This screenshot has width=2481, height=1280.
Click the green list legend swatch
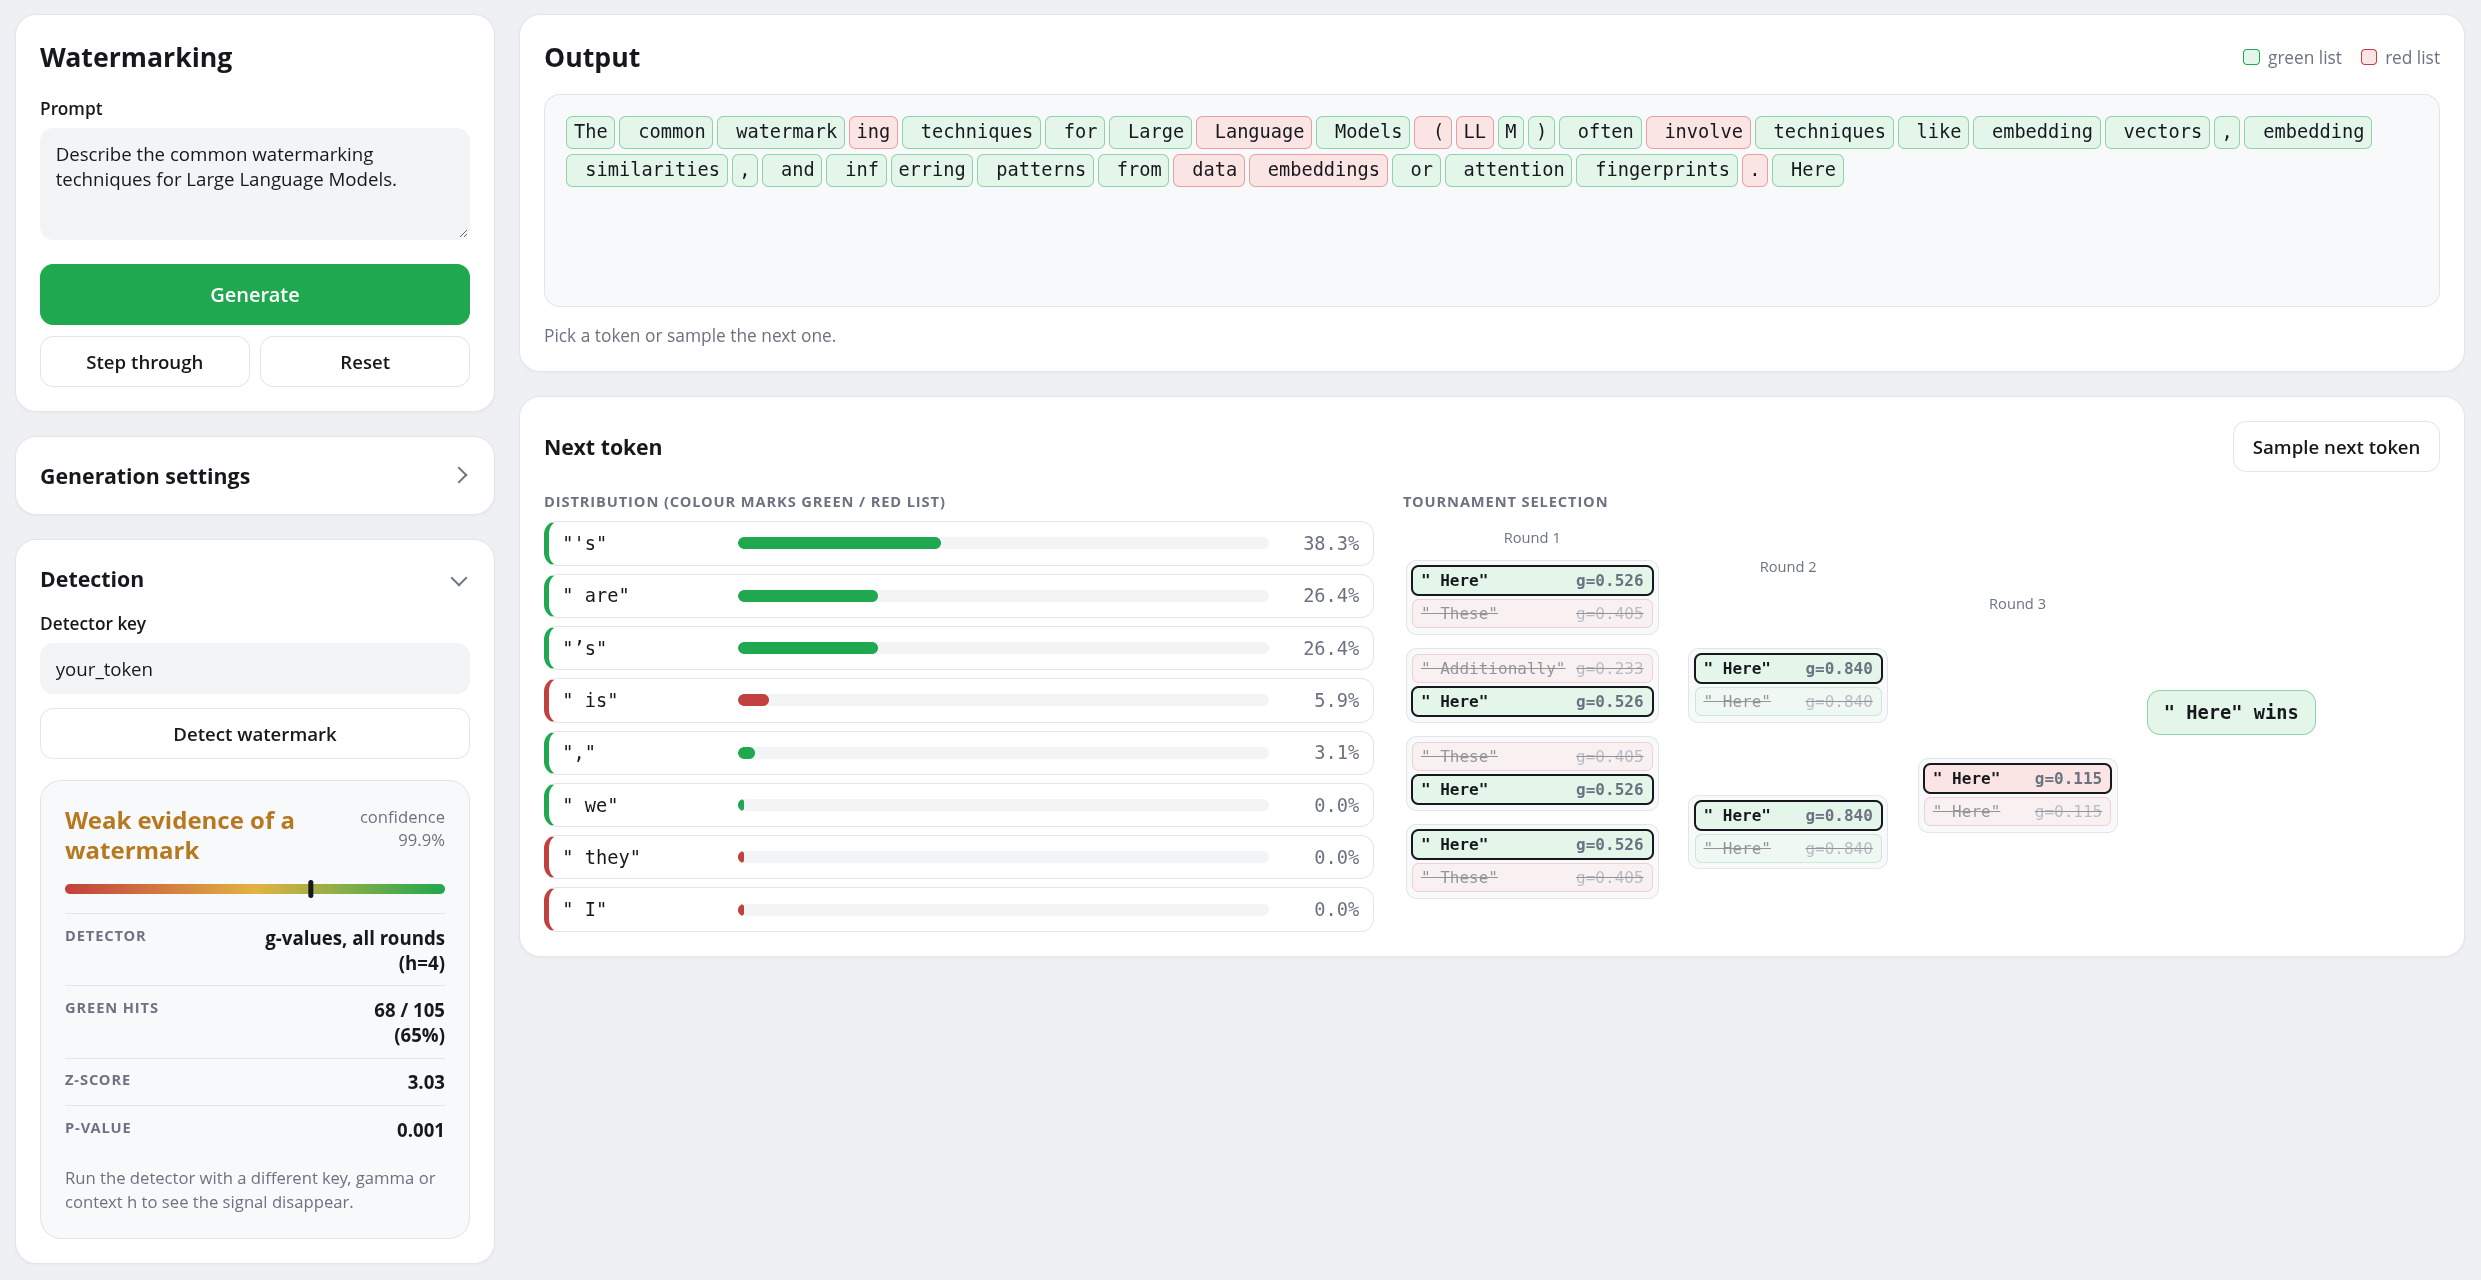coord(2251,57)
